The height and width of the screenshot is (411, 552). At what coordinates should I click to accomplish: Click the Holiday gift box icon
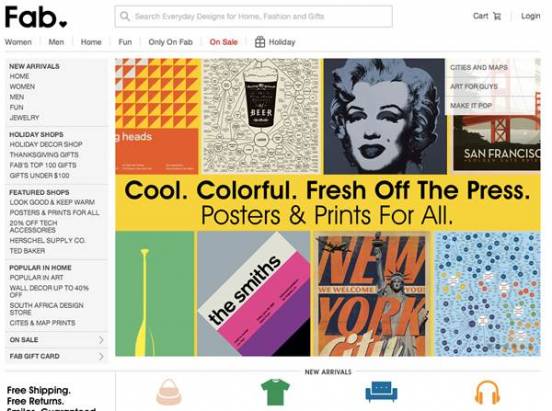pos(260,42)
